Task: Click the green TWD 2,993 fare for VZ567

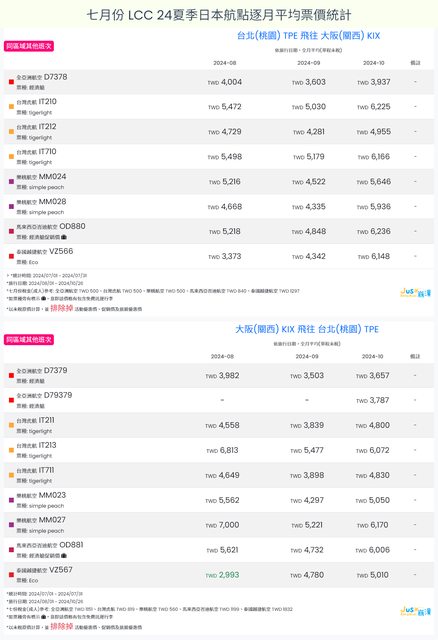Action: [x=222, y=575]
